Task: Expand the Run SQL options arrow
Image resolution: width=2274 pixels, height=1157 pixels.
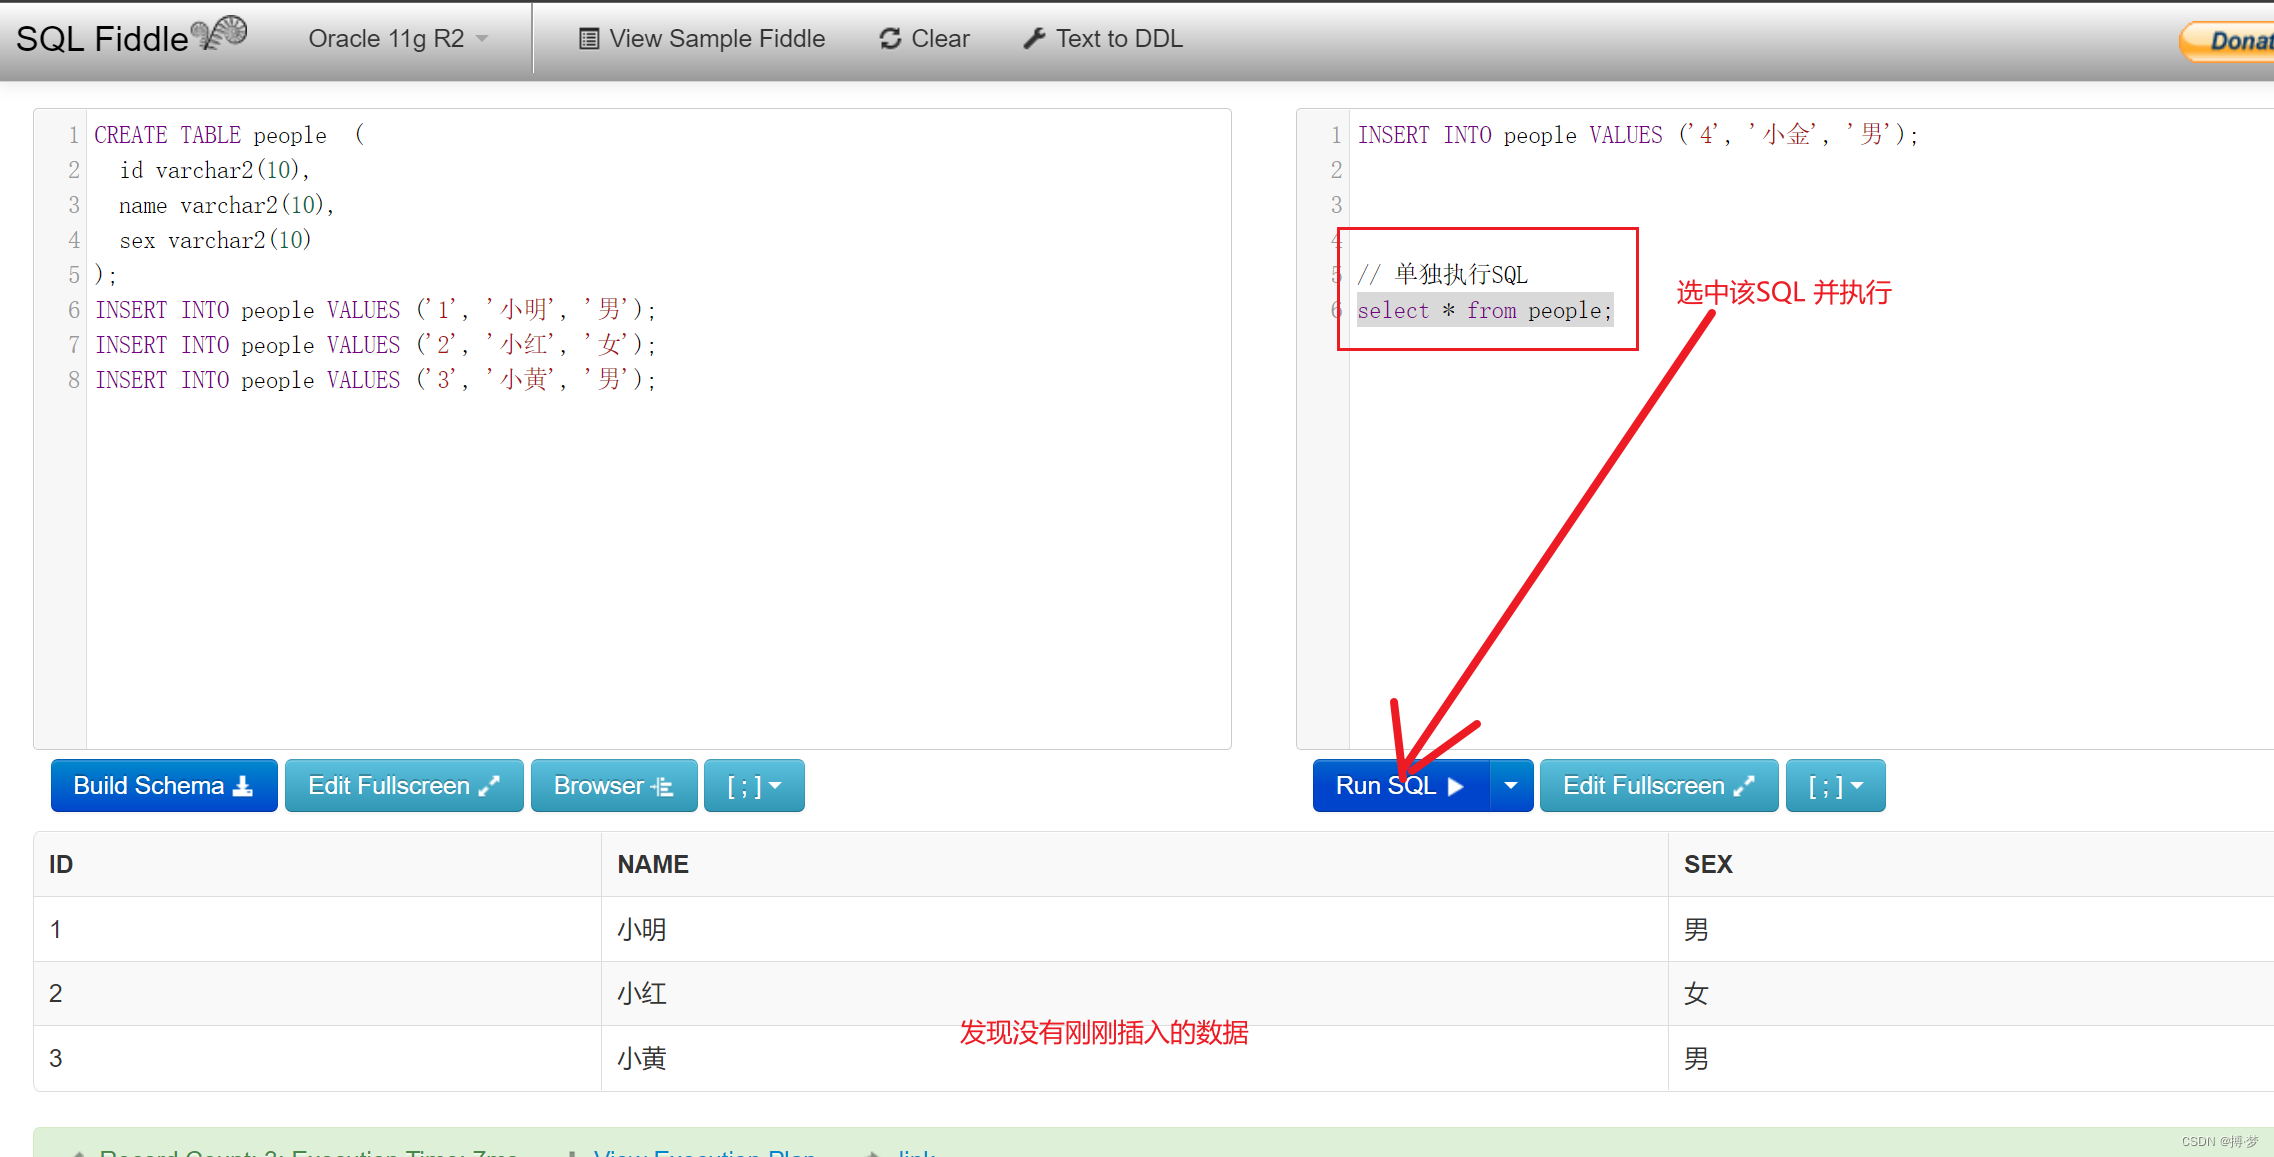Action: (1510, 786)
